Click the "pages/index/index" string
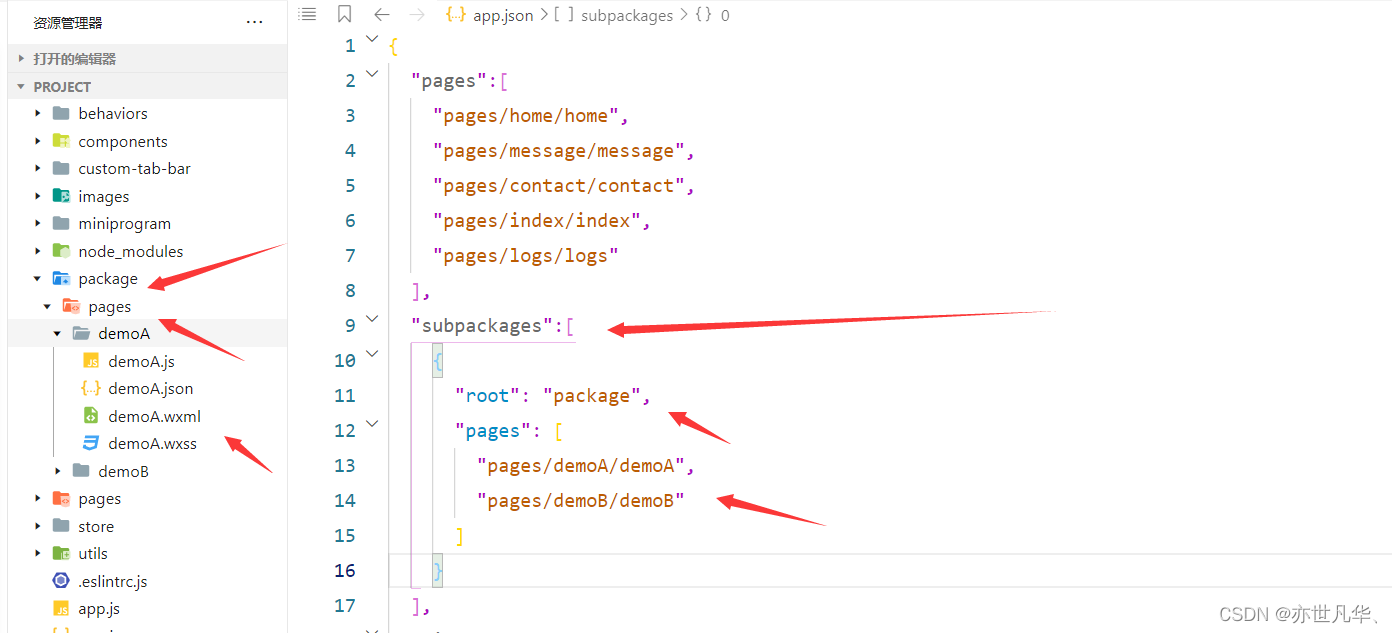 (x=537, y=221)
